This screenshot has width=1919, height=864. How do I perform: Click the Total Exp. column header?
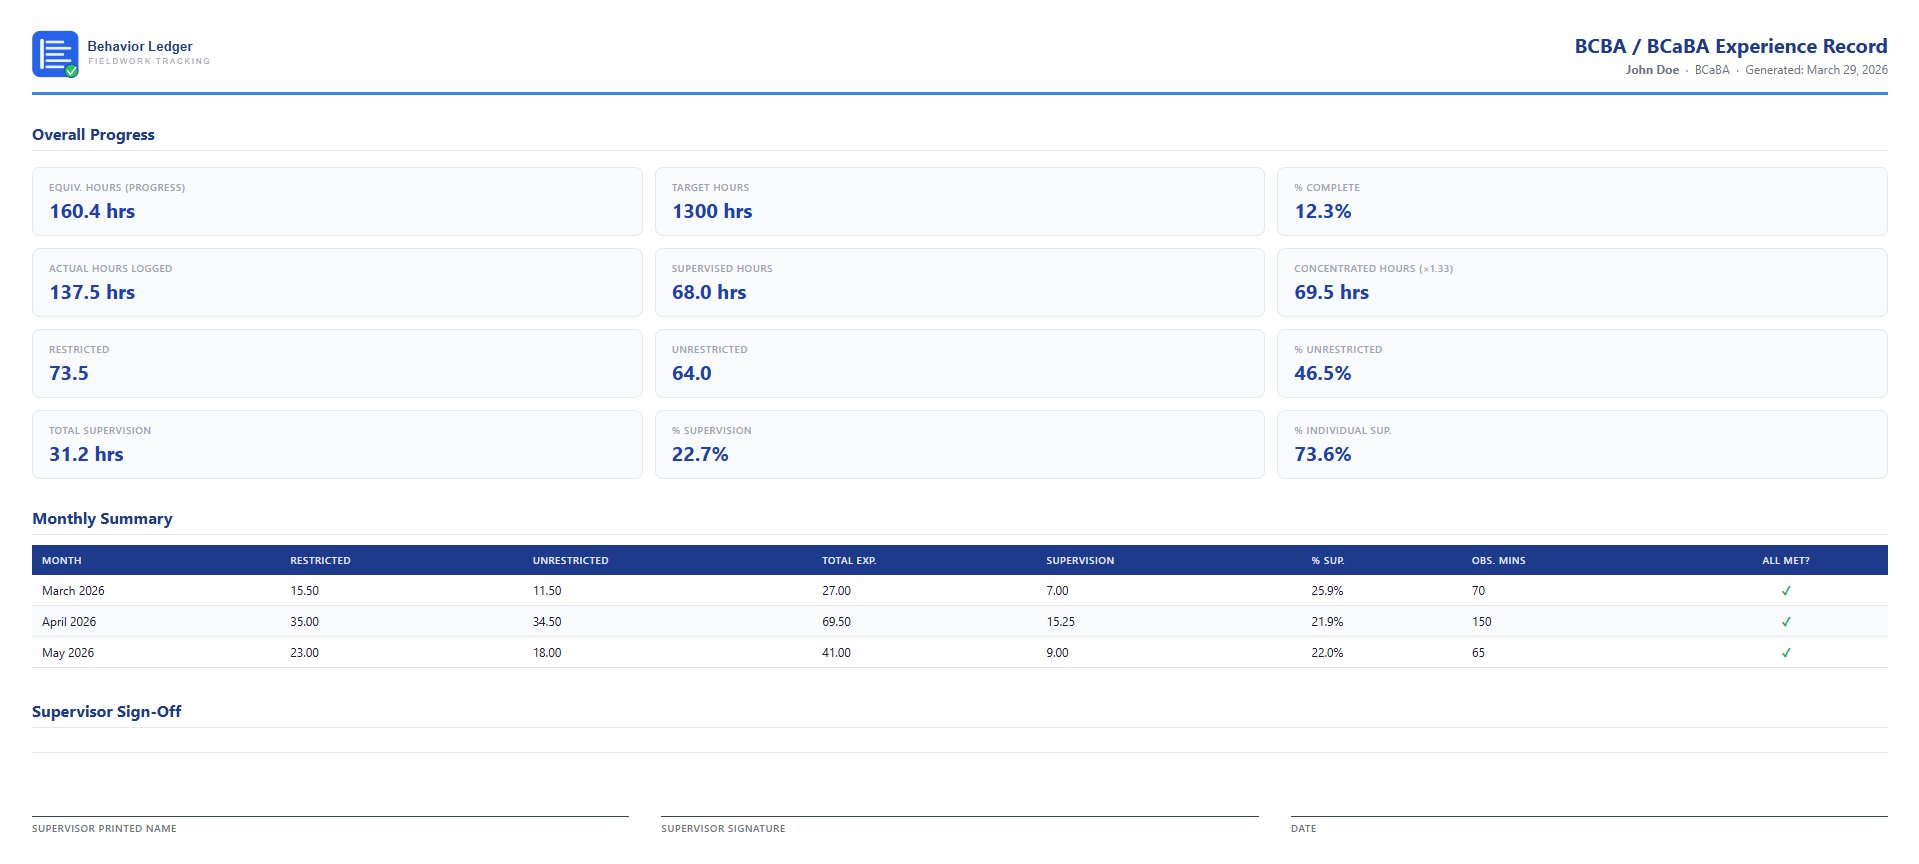click(x=849, y=561)
